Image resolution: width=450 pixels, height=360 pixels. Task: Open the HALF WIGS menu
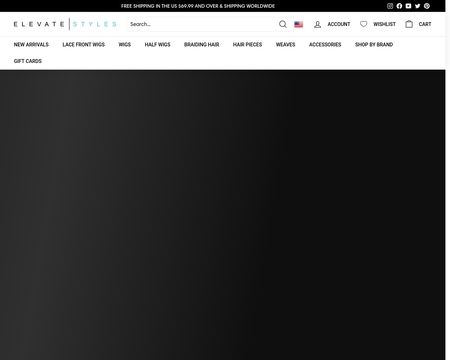tap(157, 45)
